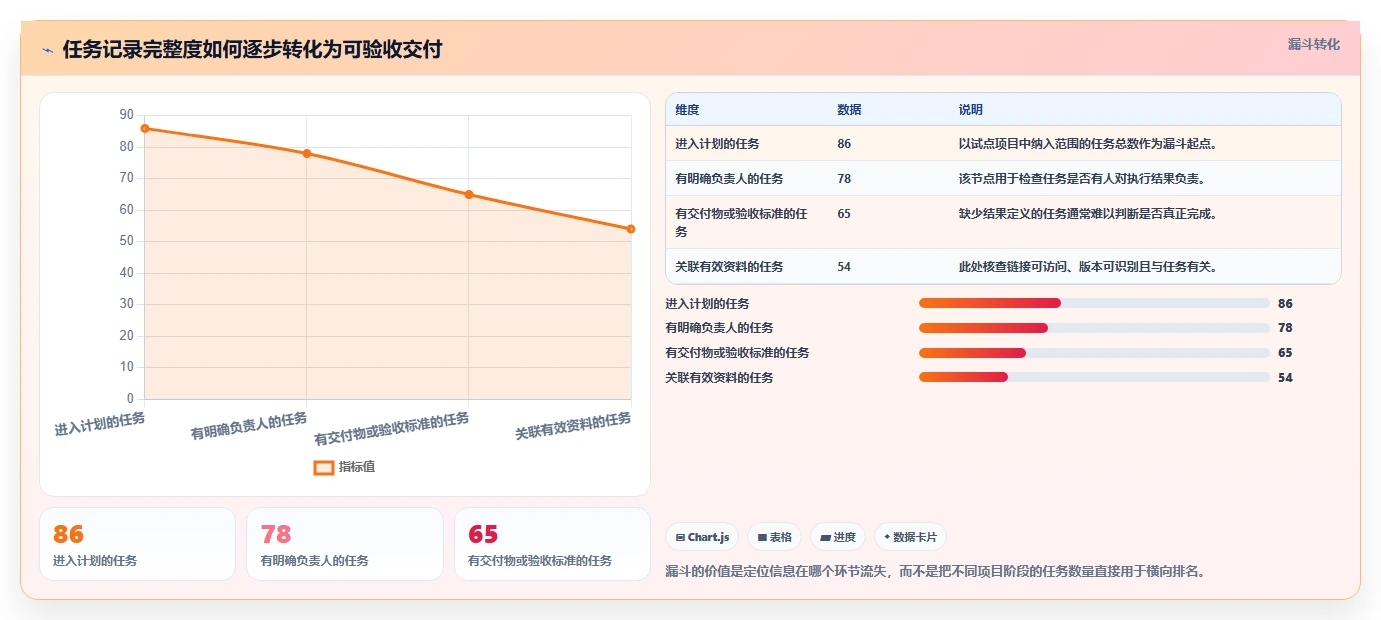Image resolution: width=1381 pixels, height=620 pixels.
Task: Click the 漏斗转化 label in the header
Action: [1313, 44]
